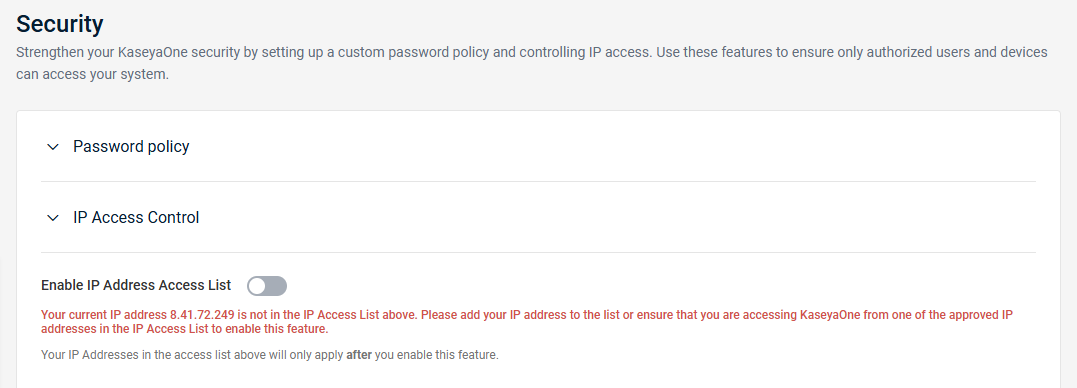The image size is (1077, 388).
Task: Click the bold word after in the note
Action: [359, 356]
